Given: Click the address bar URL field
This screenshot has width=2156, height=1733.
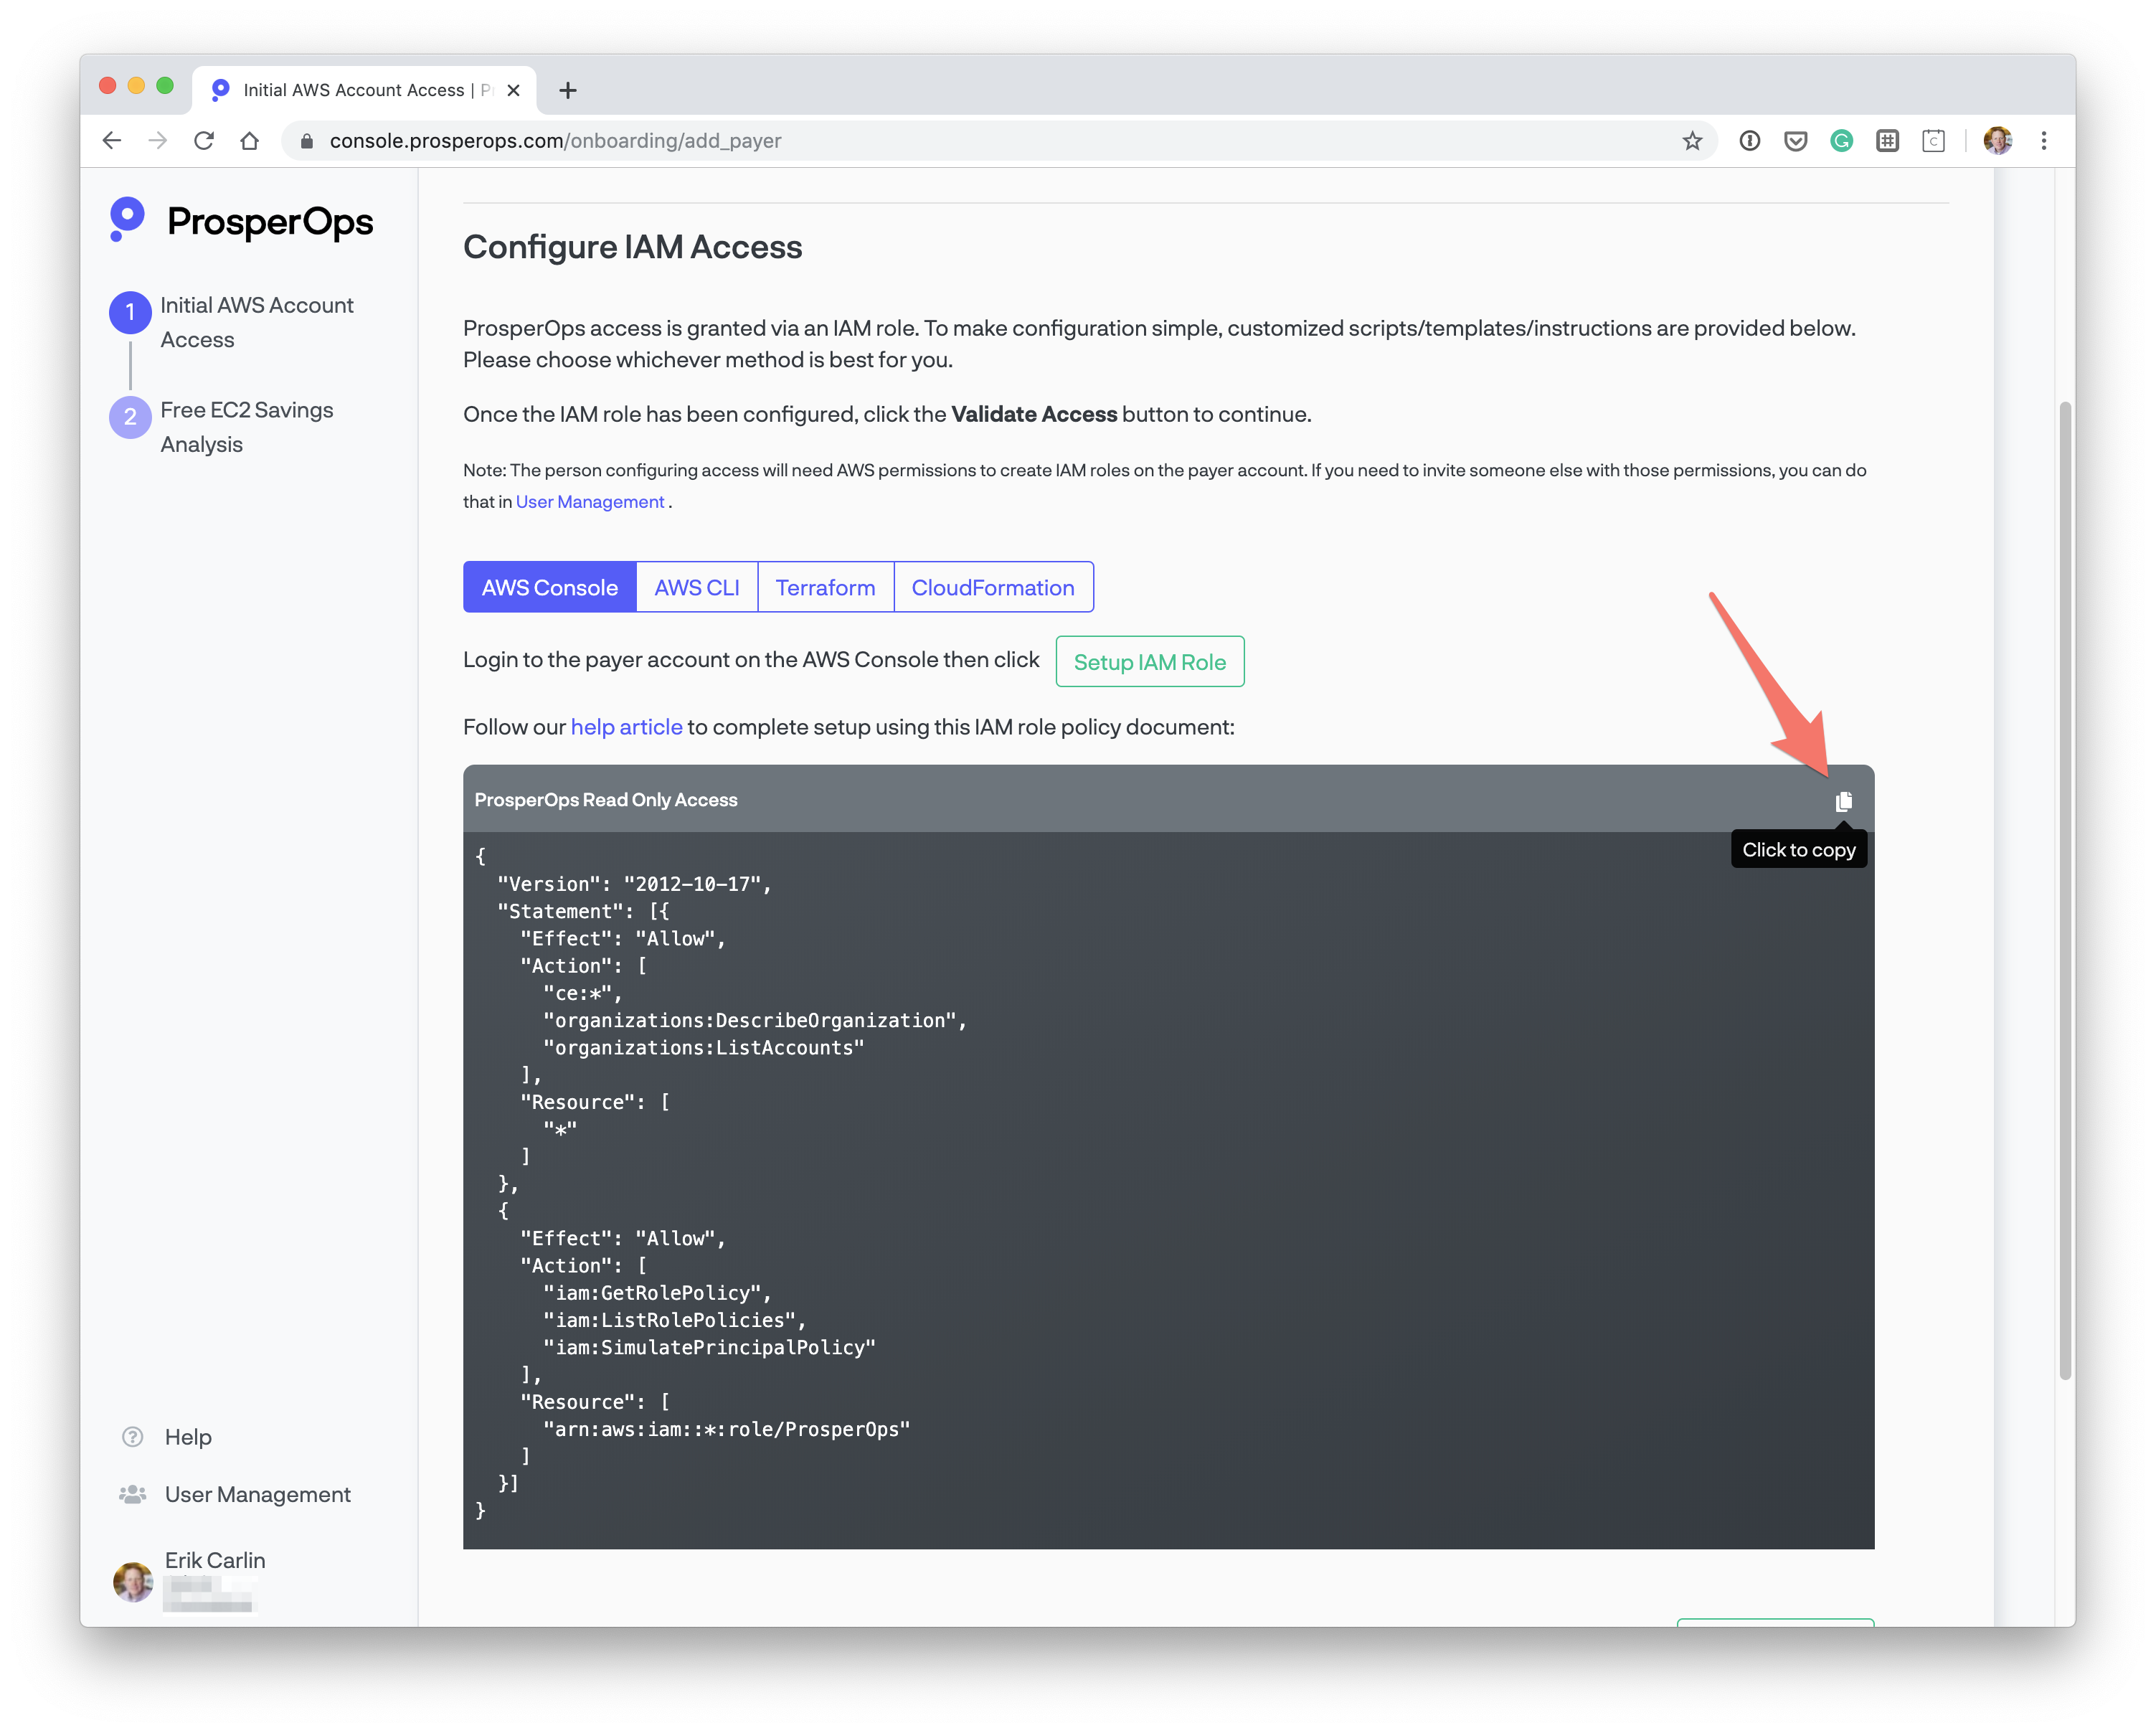Looking at the screenshot, I should pyautogui.click(x=1000, y=141).
